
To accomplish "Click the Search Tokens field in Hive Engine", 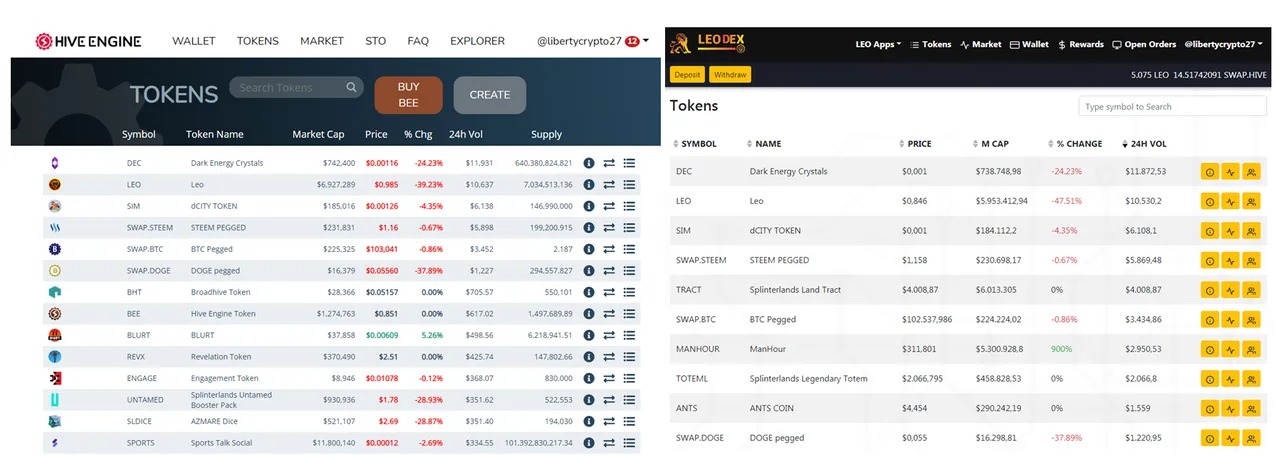I will (x=295, y=87).
